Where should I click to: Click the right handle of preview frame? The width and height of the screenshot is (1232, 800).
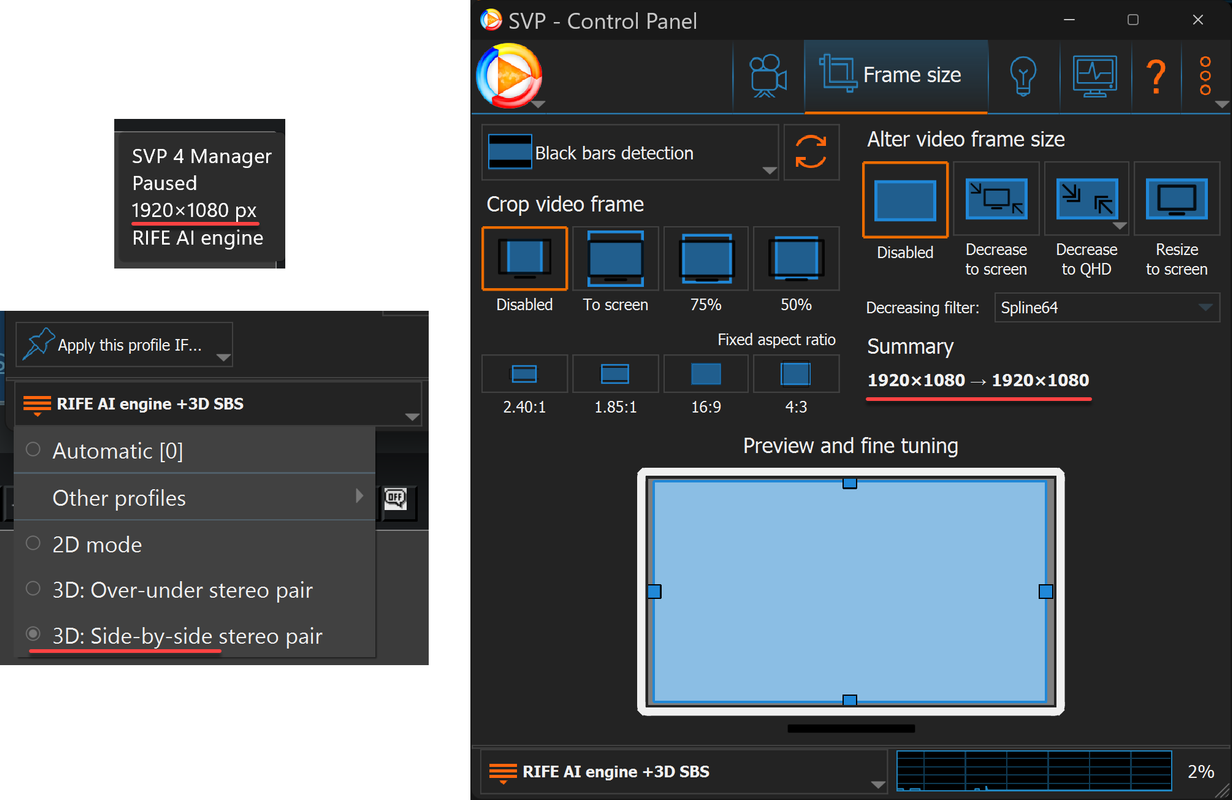(1046, 591)
